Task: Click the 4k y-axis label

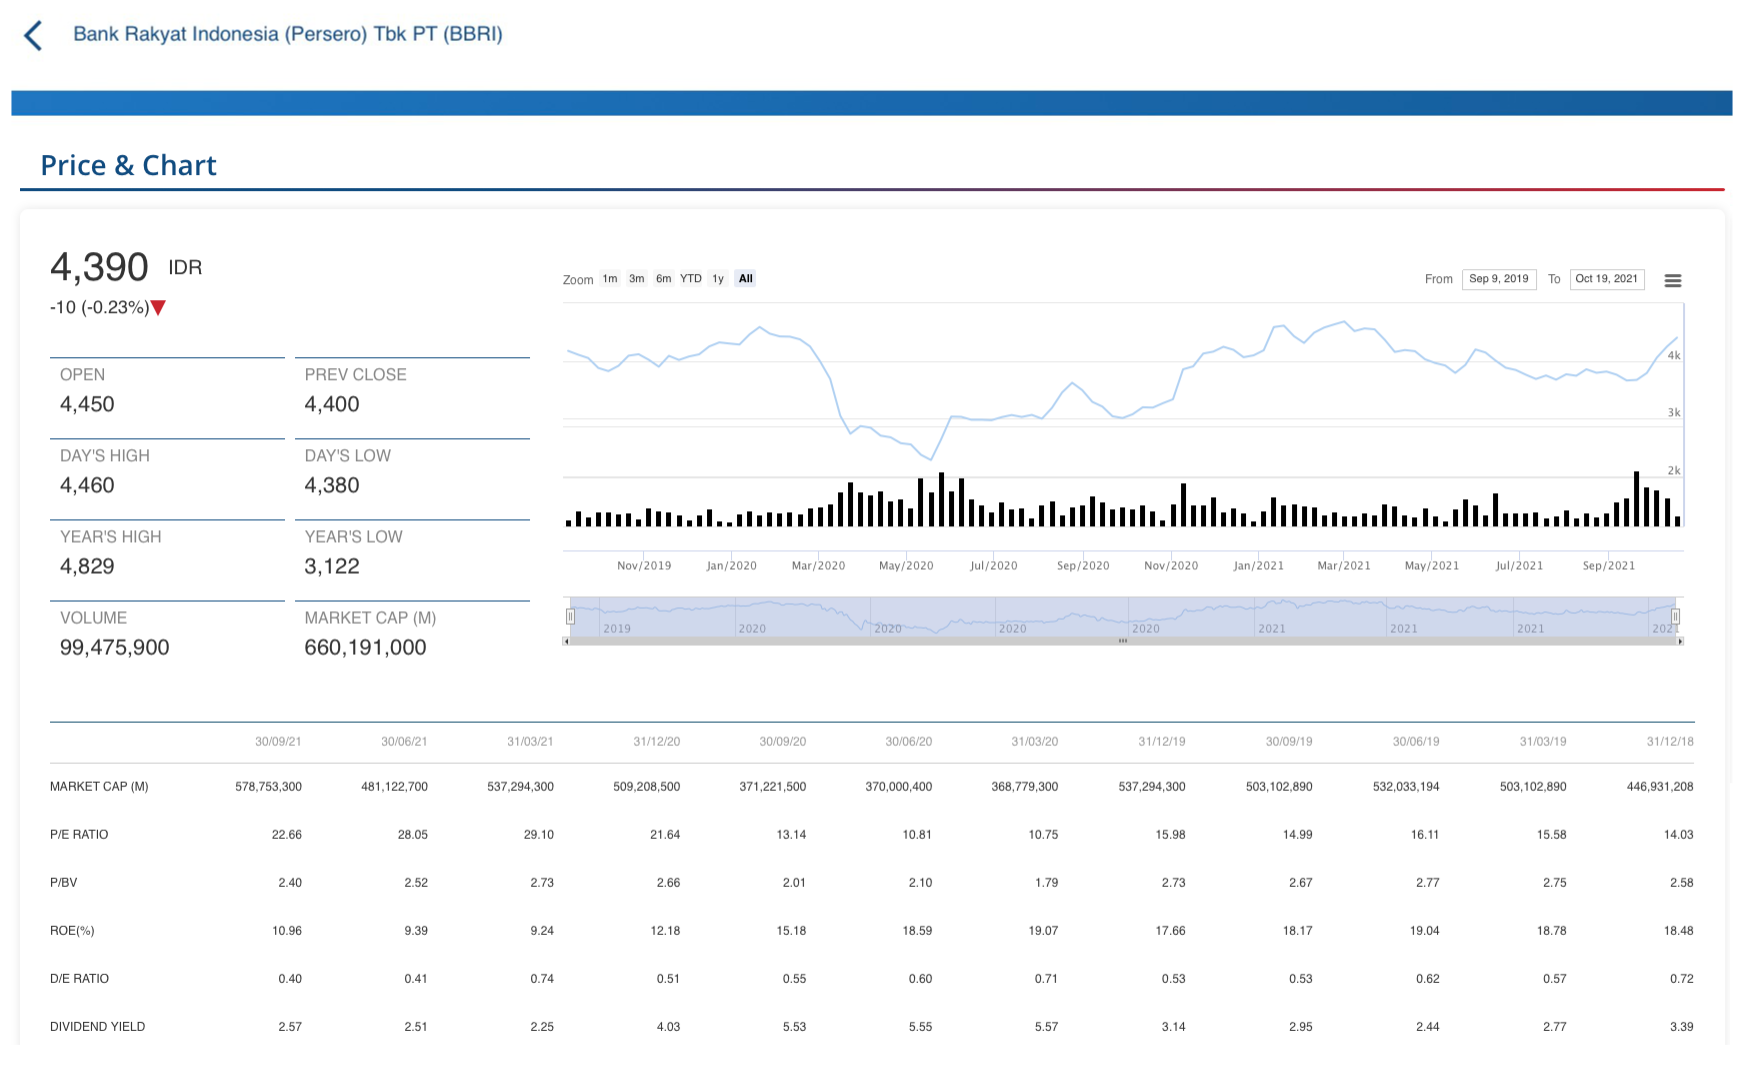Action: click(x=1674, y=356)
